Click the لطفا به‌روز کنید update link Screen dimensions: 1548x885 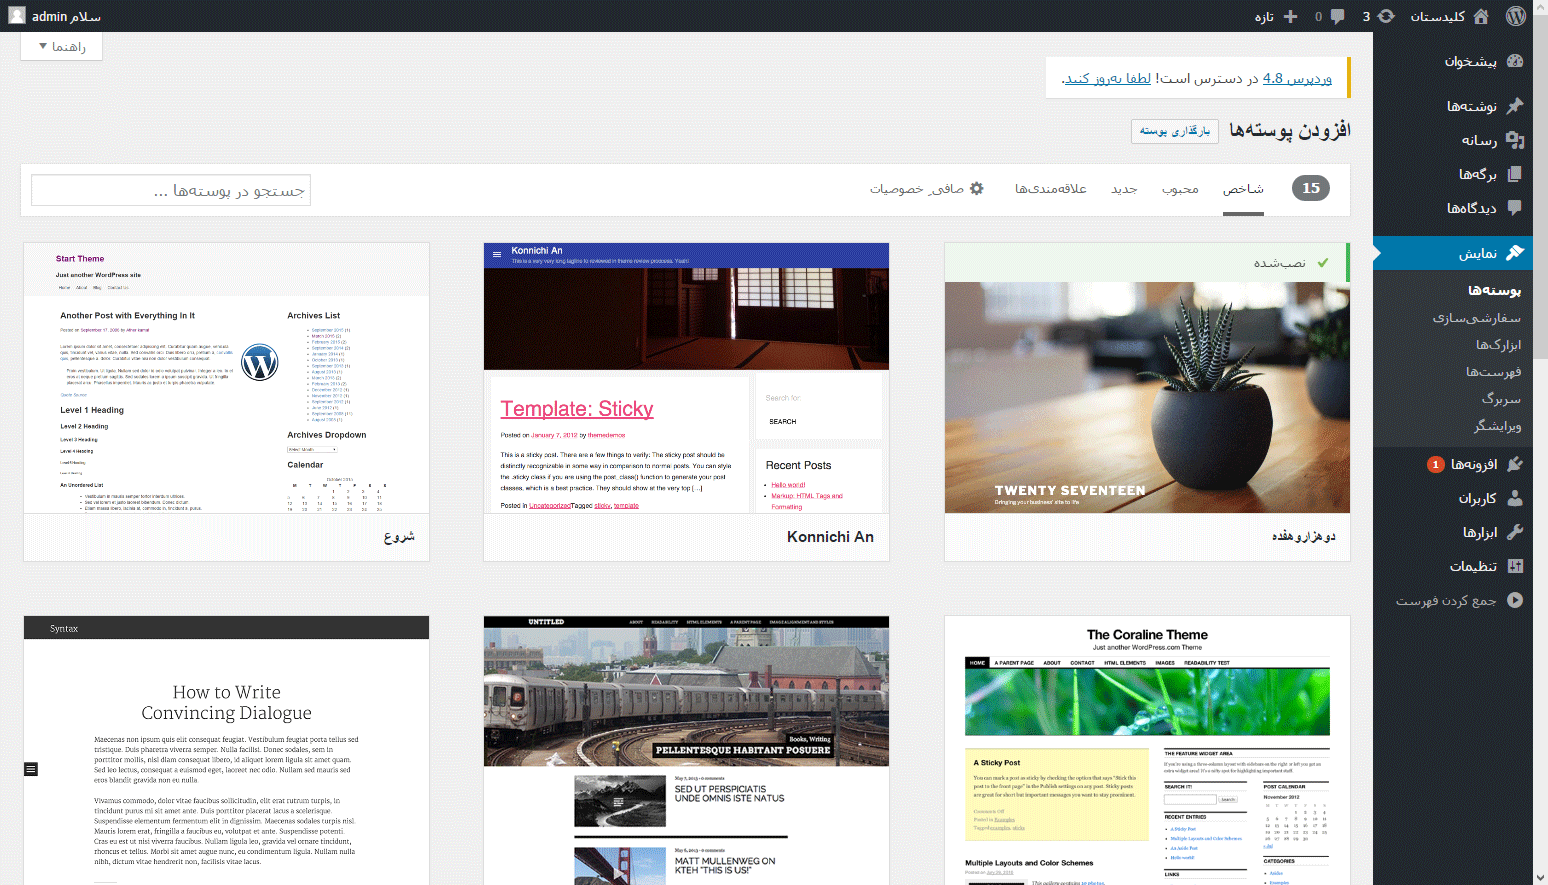pos(1107,78)
